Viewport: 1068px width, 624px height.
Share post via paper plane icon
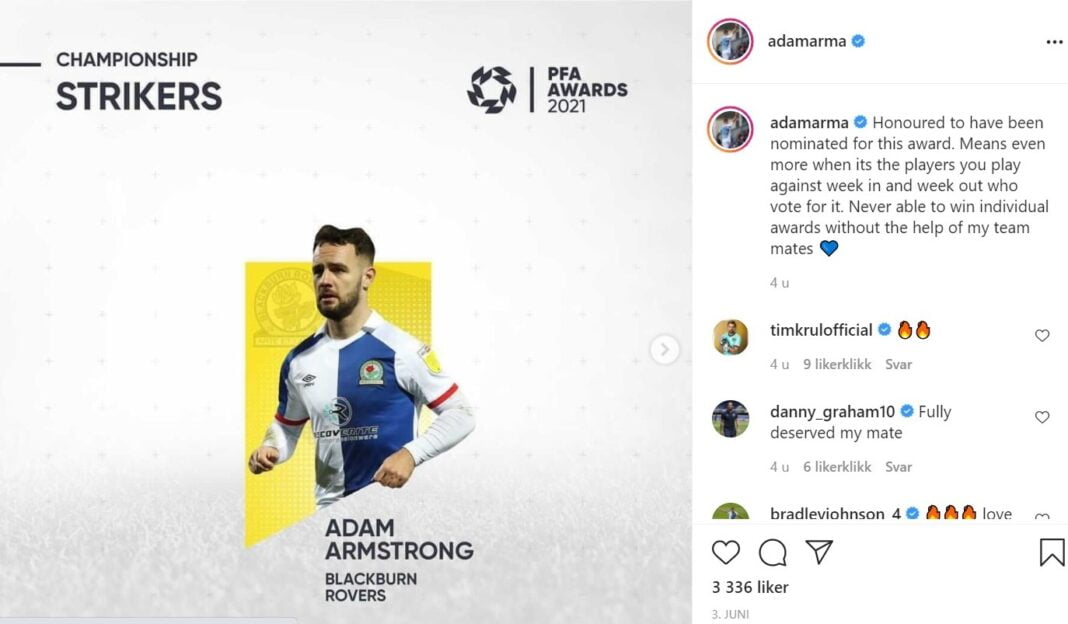[x=819, y=552]
